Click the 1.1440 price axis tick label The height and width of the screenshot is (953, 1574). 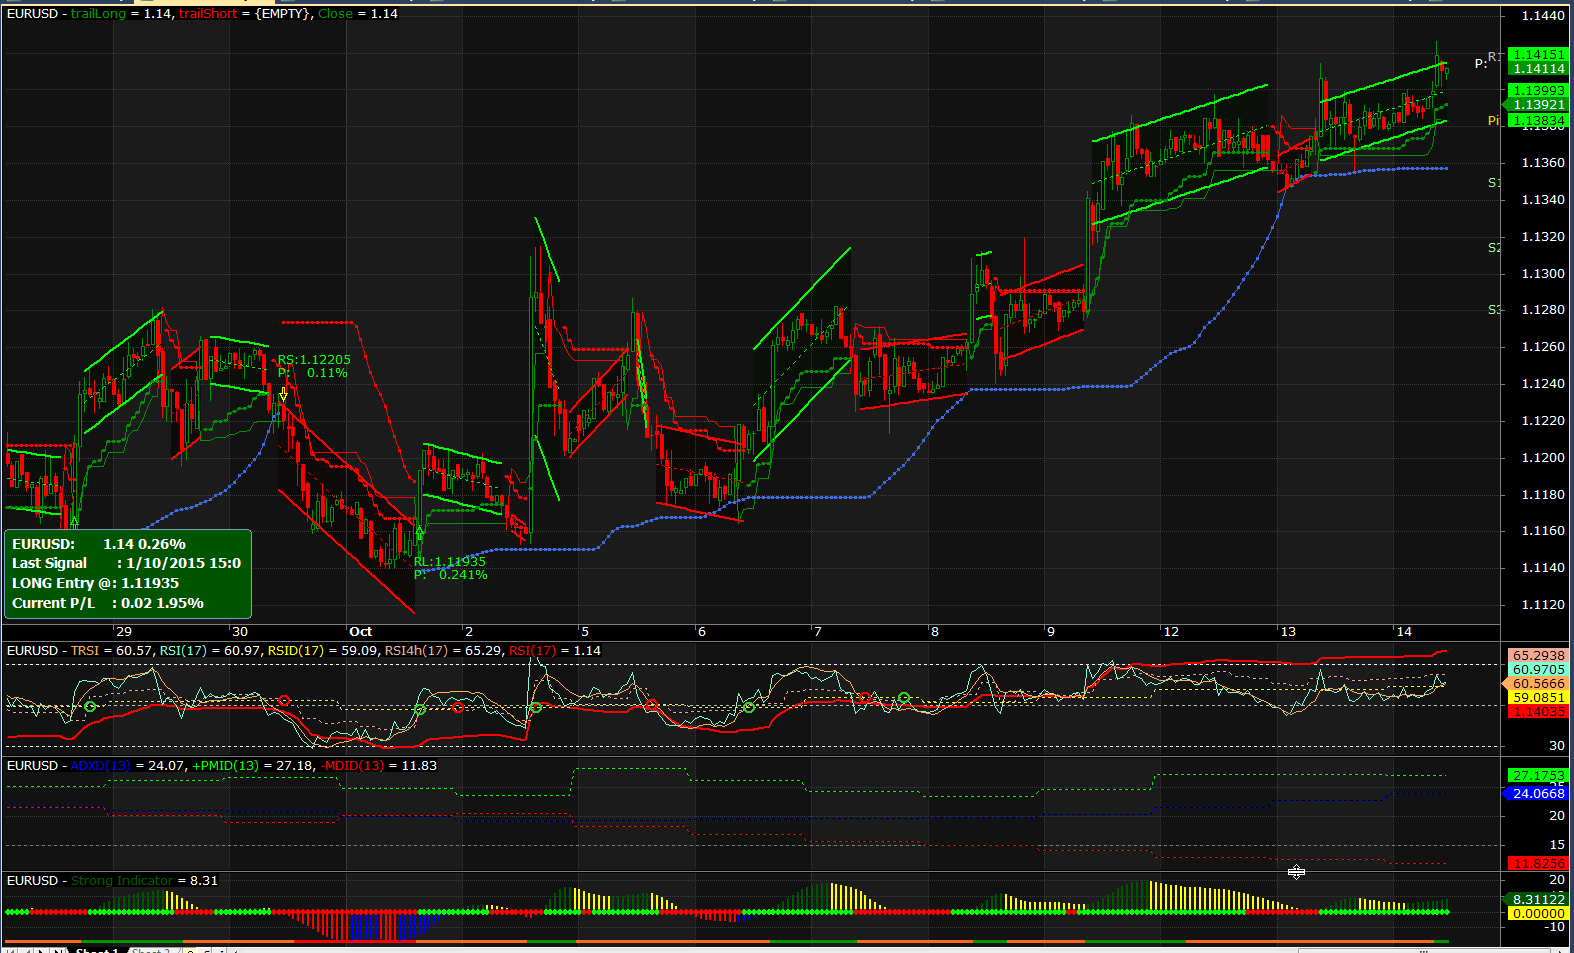coord(1543,16)
